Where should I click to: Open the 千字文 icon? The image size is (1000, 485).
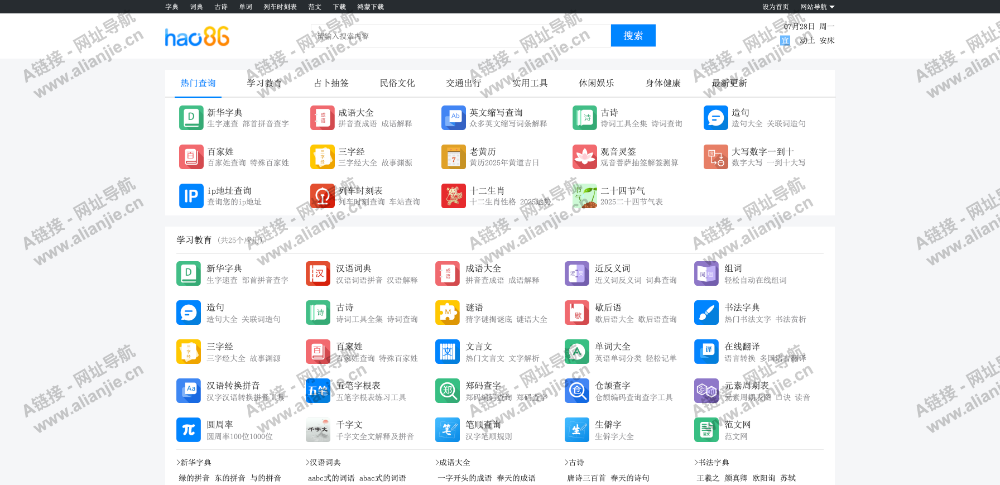tap(318, 430)
